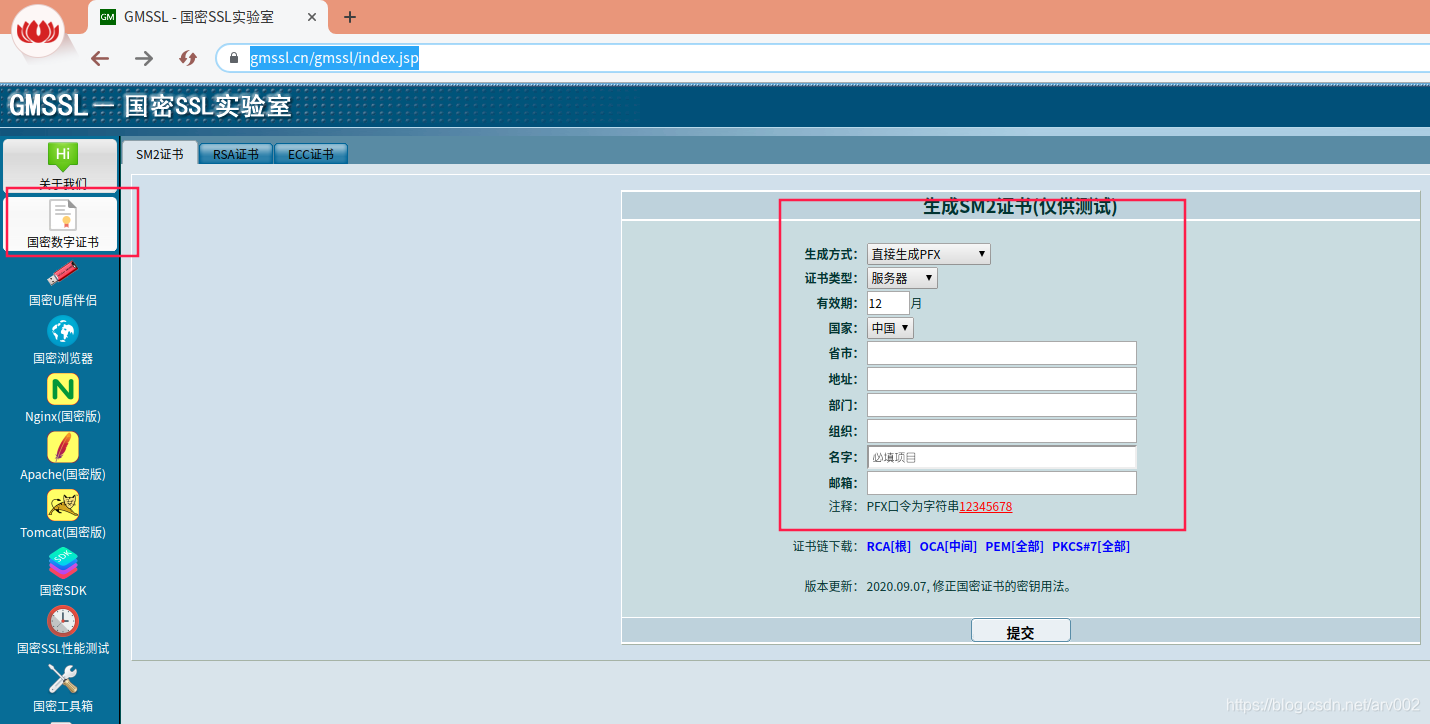The image size is (1430, 724).
Task: Open 国密U盾伴侣 USB icon
Action: (x=62, y=272)
